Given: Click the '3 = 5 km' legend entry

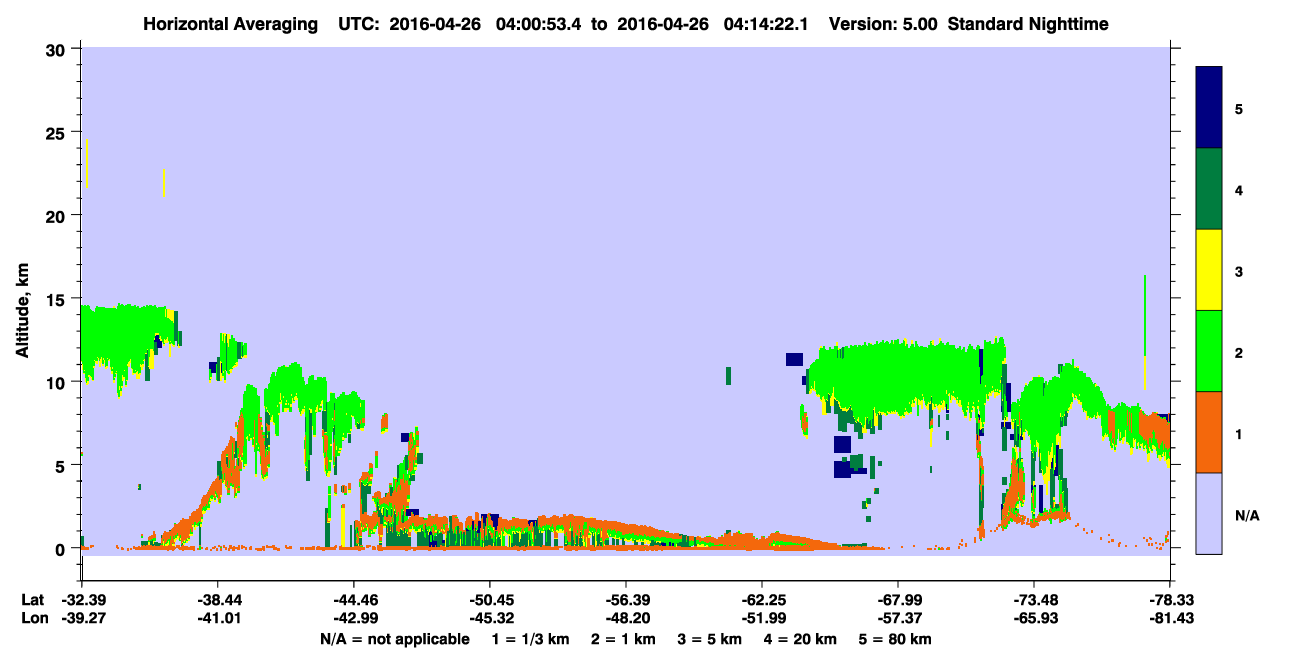Looking at the screenshot, I should point(709,639).
